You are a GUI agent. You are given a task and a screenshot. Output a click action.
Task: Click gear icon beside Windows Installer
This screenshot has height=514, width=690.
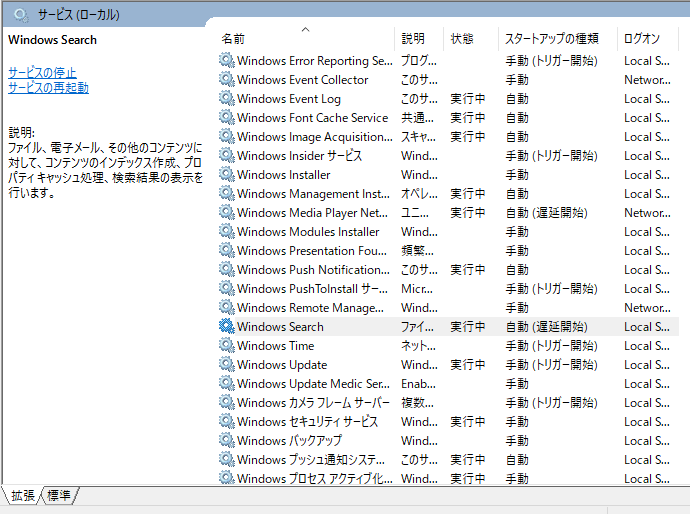click(x=227, y=174)
